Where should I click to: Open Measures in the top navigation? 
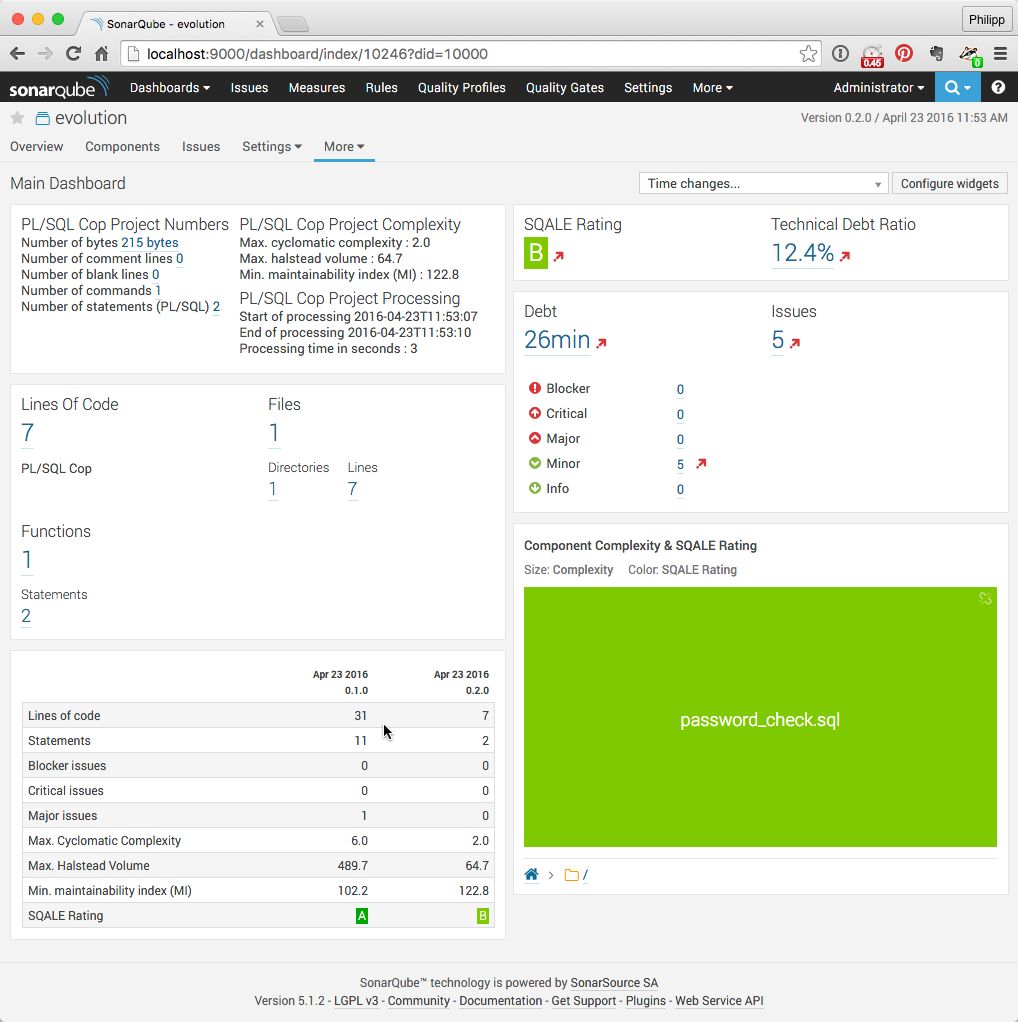[317, 87]
